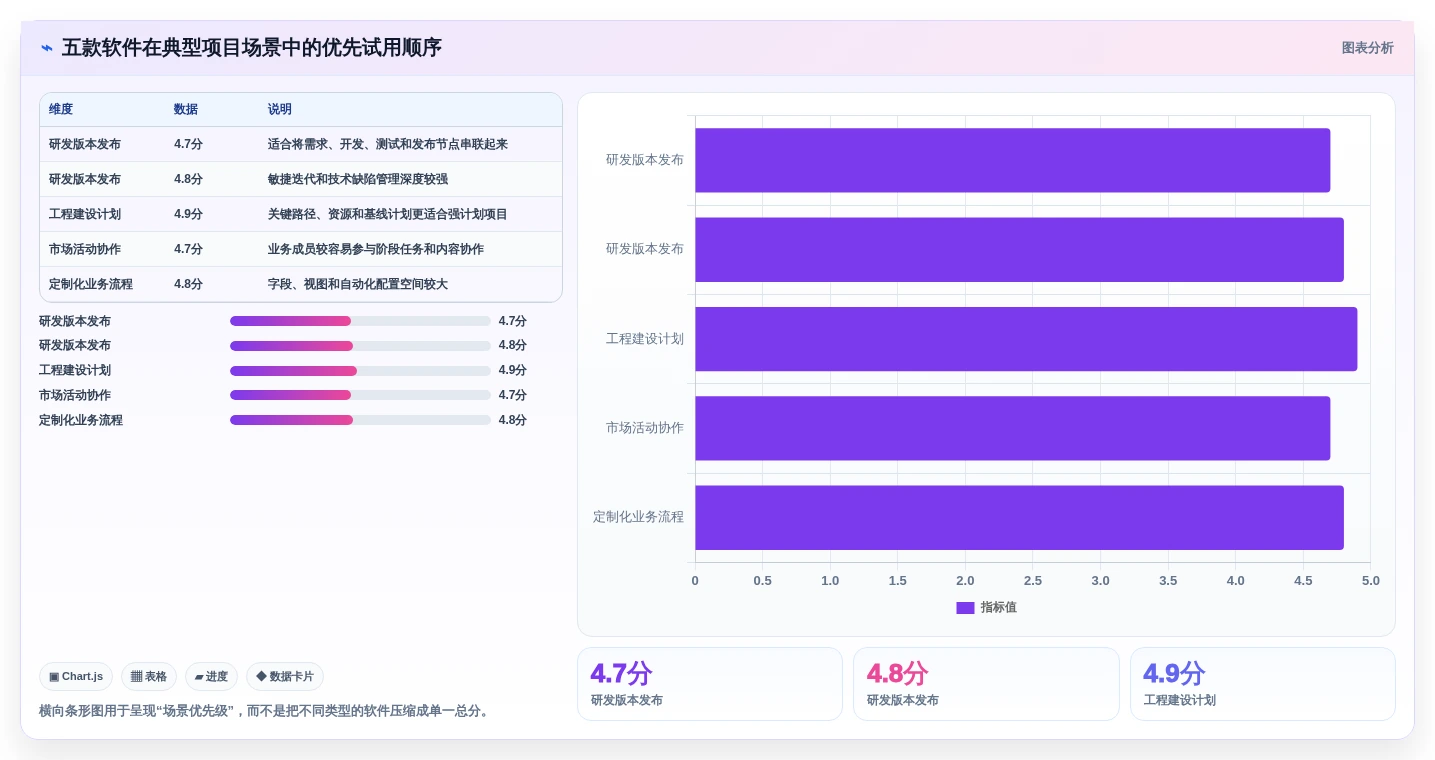This screenshot has width=1435, height=760.
Task: Select the footer note starting with 横向条形图用于呈现
Action: 267,711
